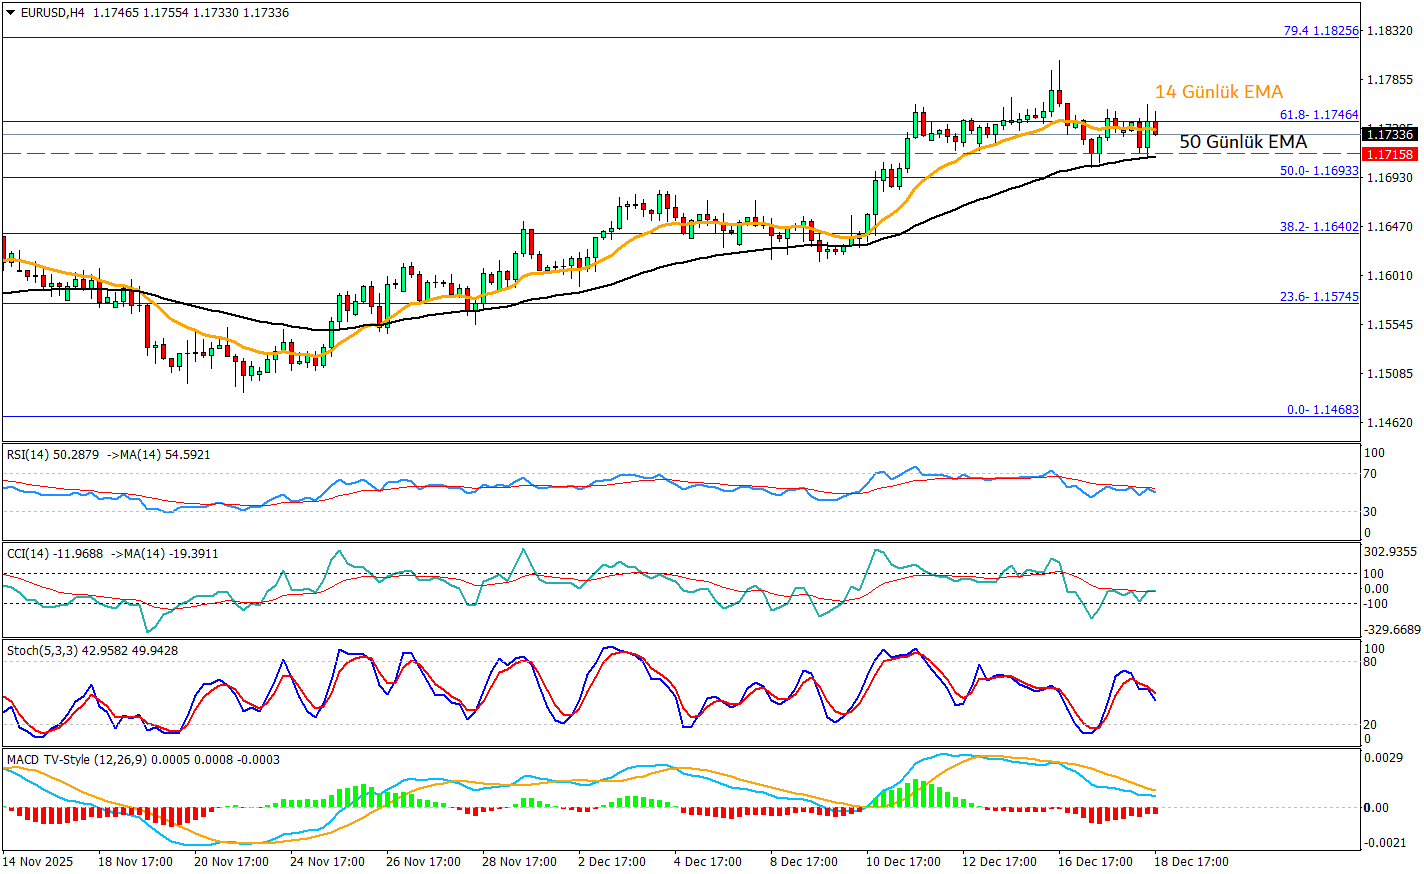This screenshot has height=874, width=1424.
Task: Click the 61.8- 1.17464 Fibonacci label
Action: (x=1319, y=116)
